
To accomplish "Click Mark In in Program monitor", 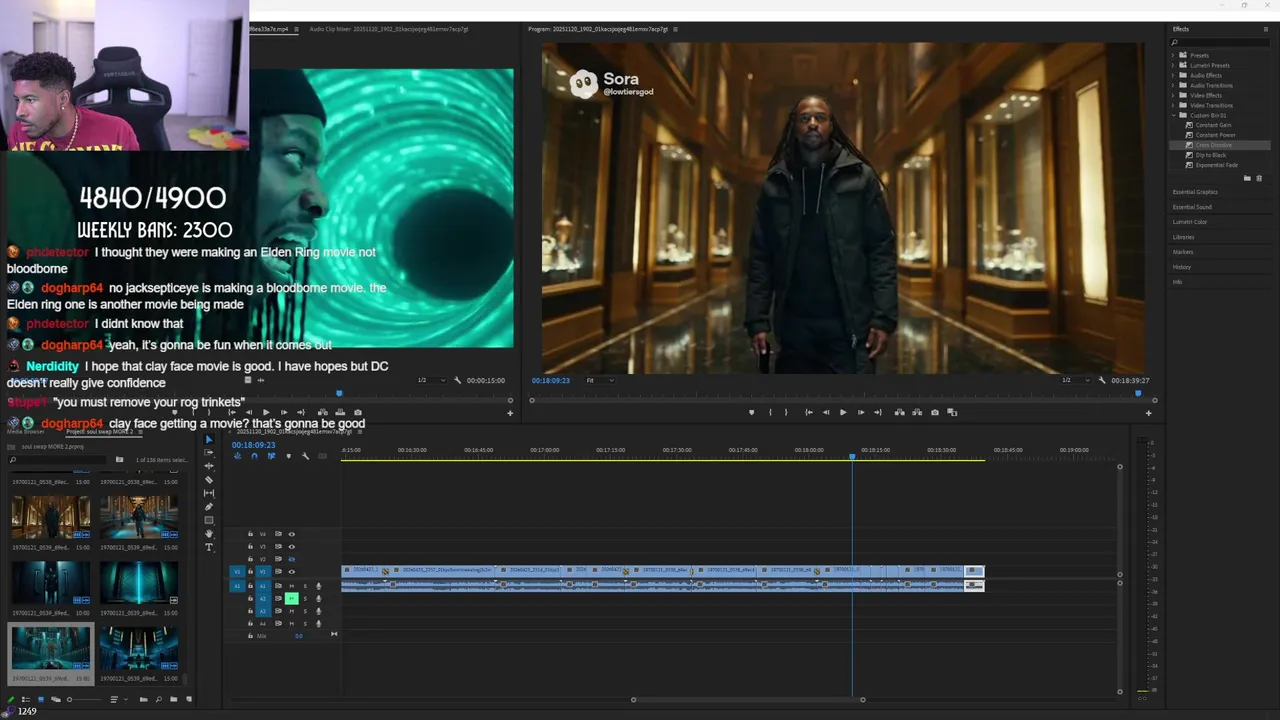I will tap(770, 412).
